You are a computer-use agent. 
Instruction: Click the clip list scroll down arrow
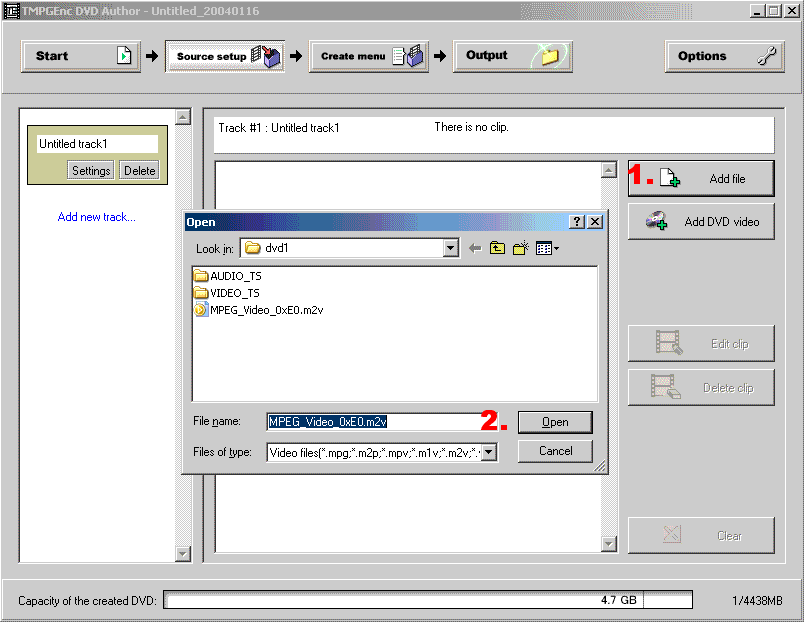(x=609, y=544)
